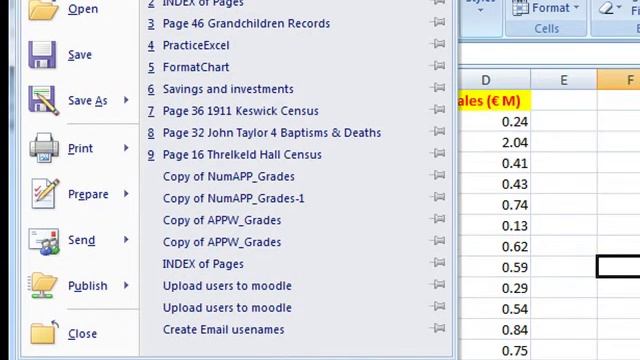
Task: Click the Print printer icon
Action: [43, 148]
